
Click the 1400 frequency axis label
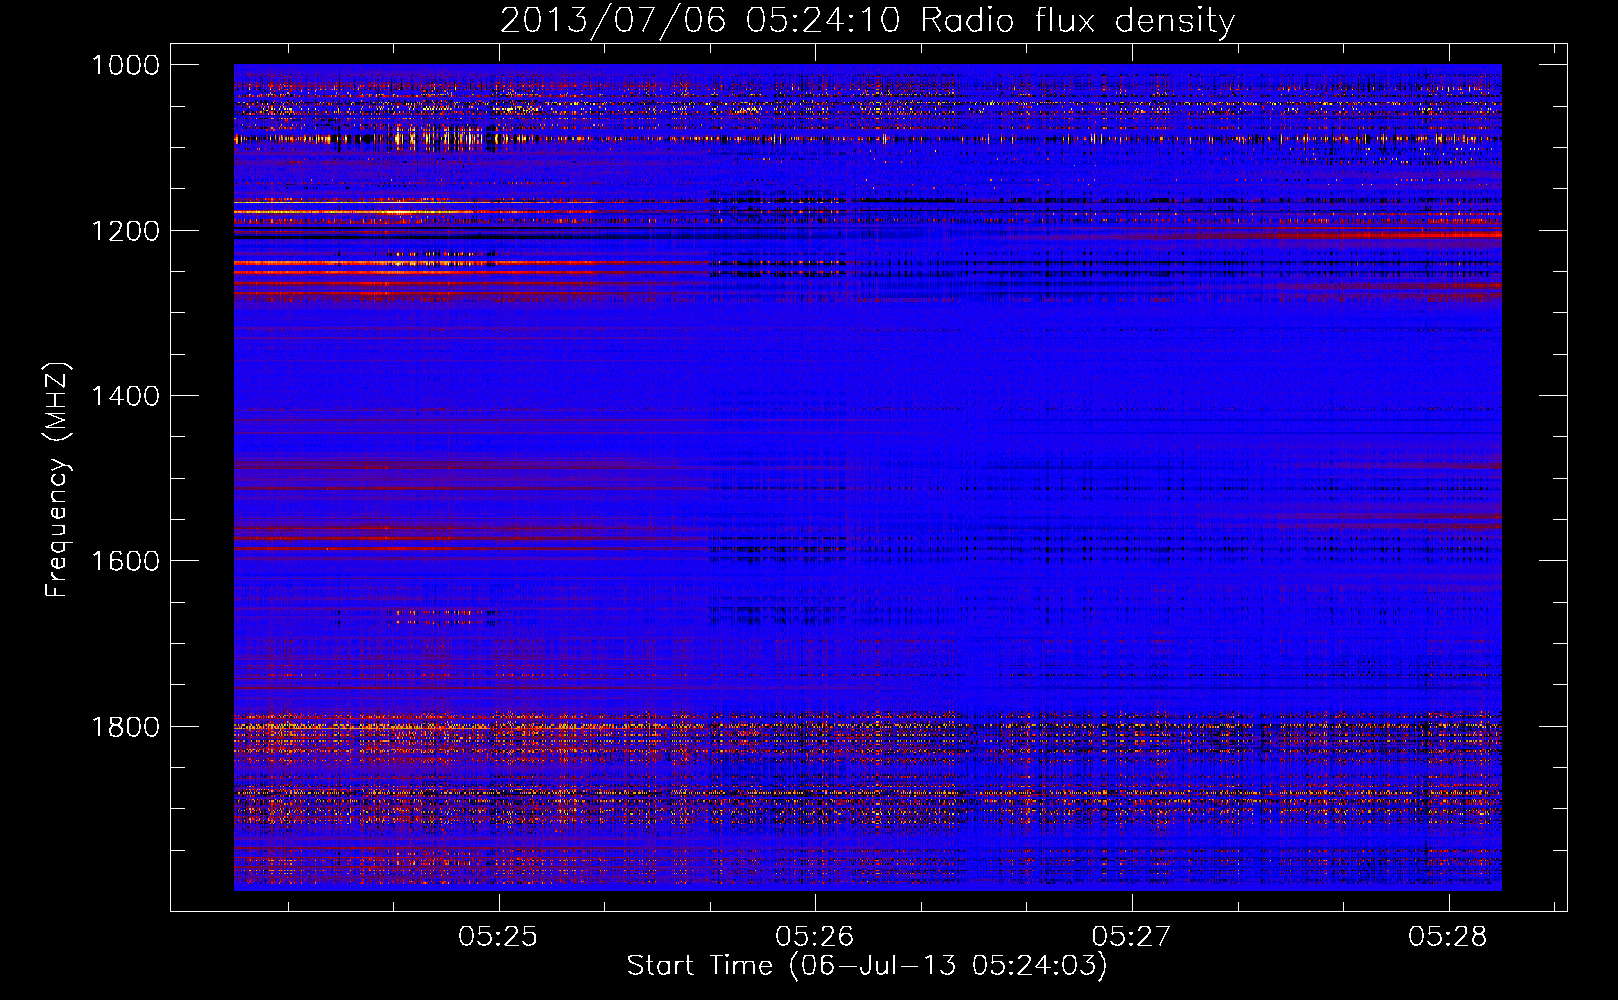(125, 396)
